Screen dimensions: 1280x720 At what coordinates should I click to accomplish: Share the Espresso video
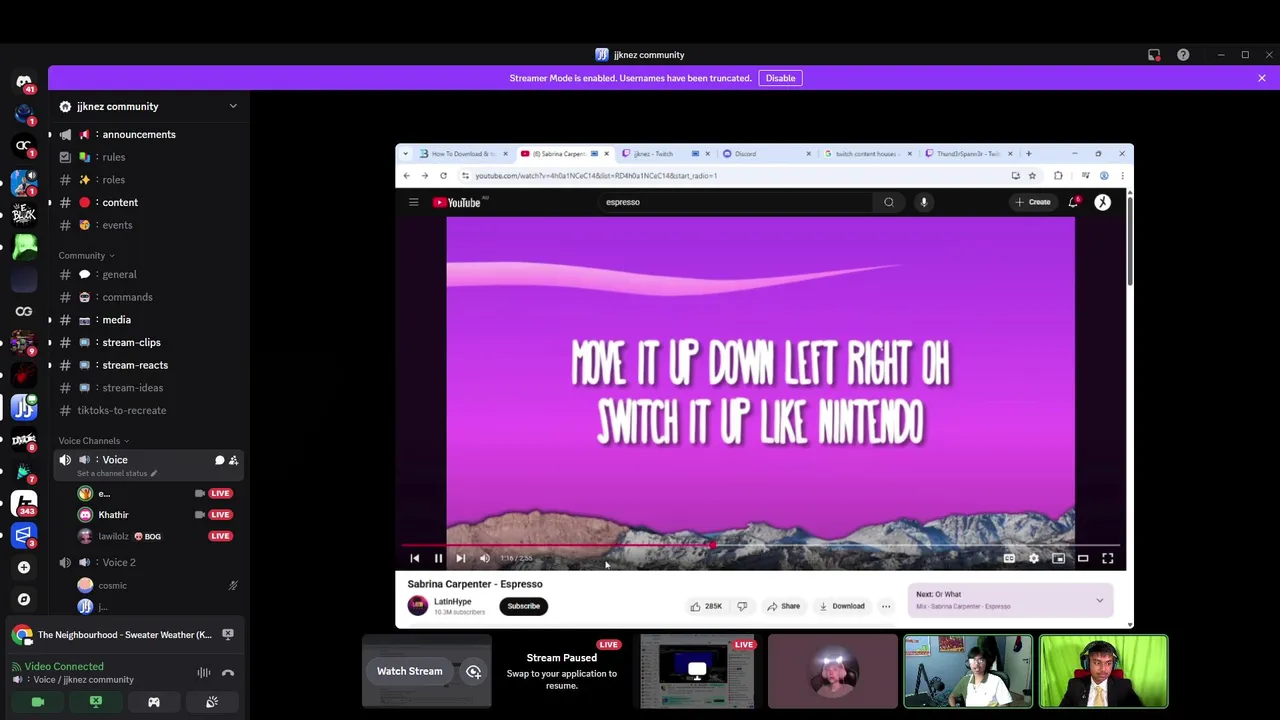click(x=783, y=606)
